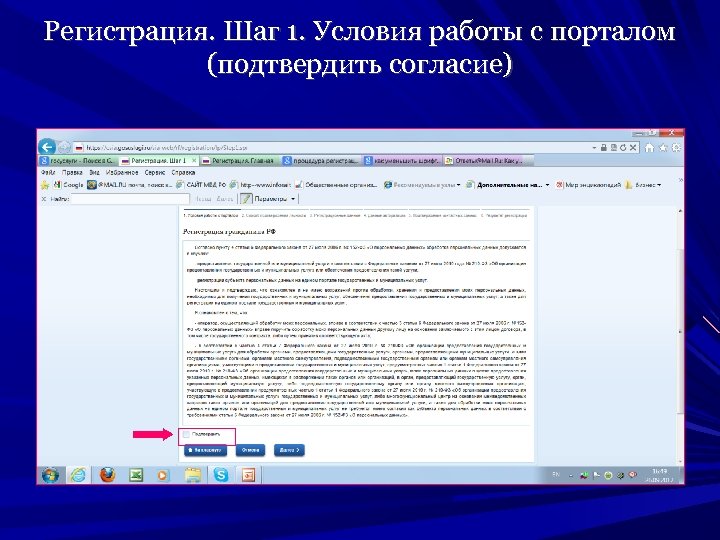This screenshot has width=720, height=540.
Task: Open address bar dropdown arrow
Action: tap(594, 148)
